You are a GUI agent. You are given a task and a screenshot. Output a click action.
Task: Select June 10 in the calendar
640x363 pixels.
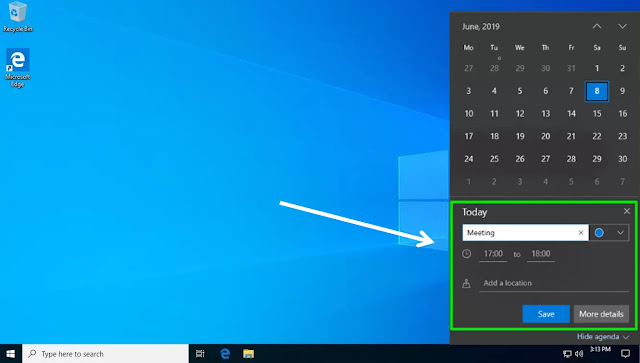coord(469,114)
